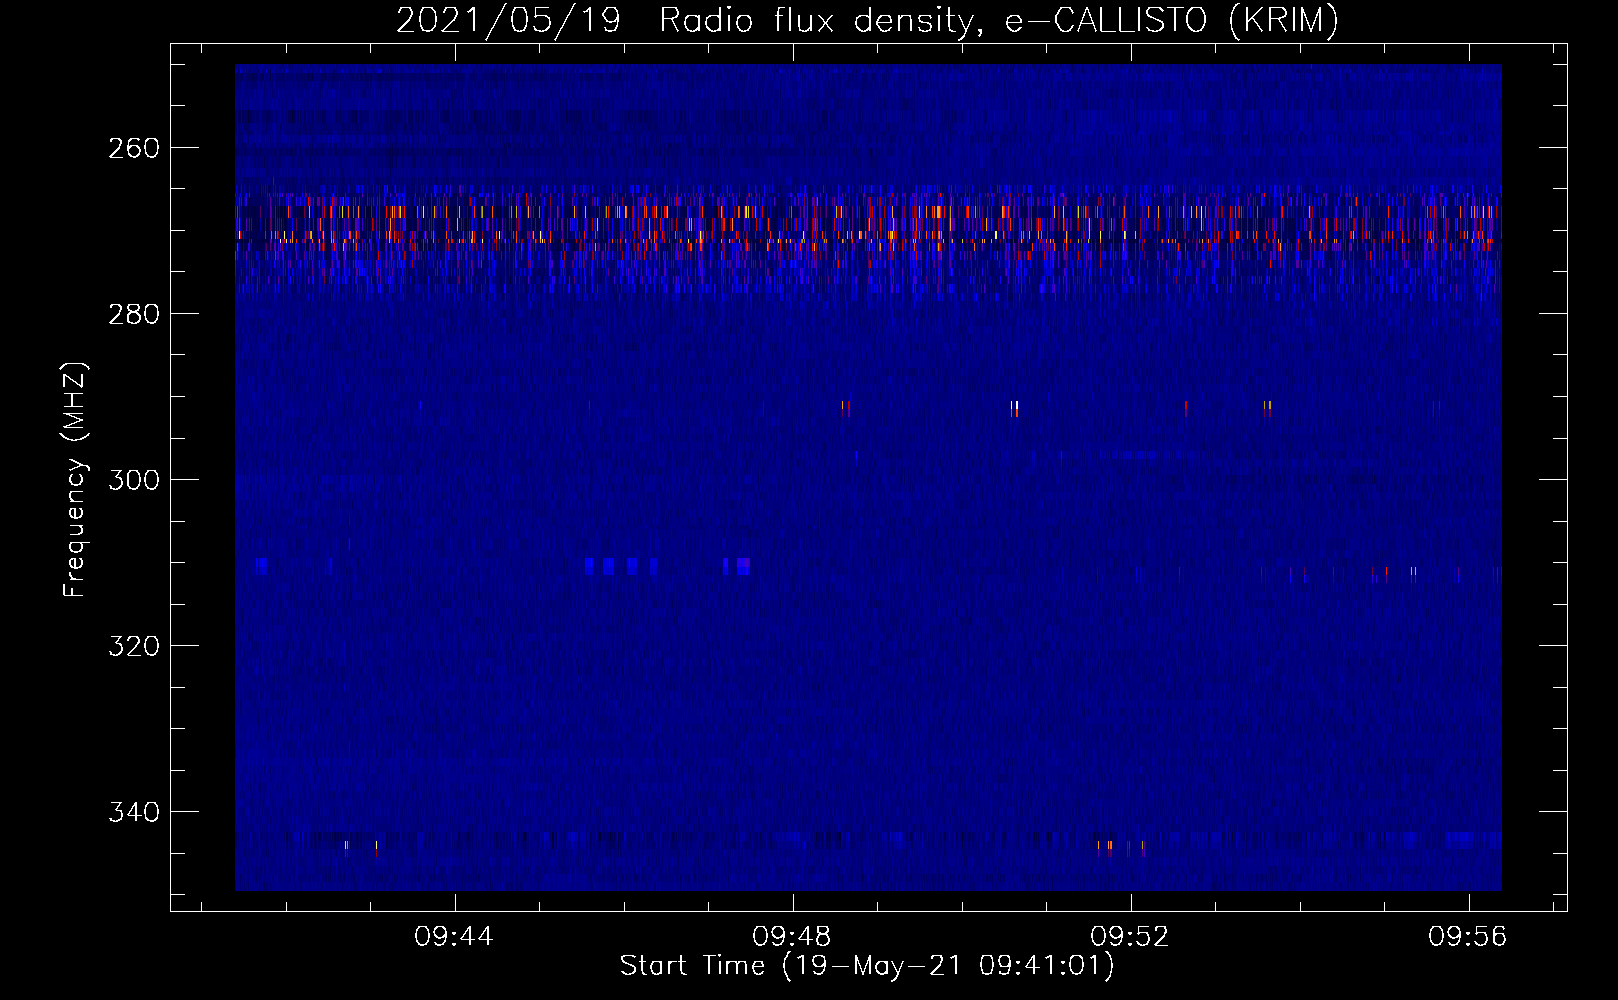Click the 09:56 time tick label
The width and height of the screenshot is (1618, 1000).
[x=1468, y=937]
